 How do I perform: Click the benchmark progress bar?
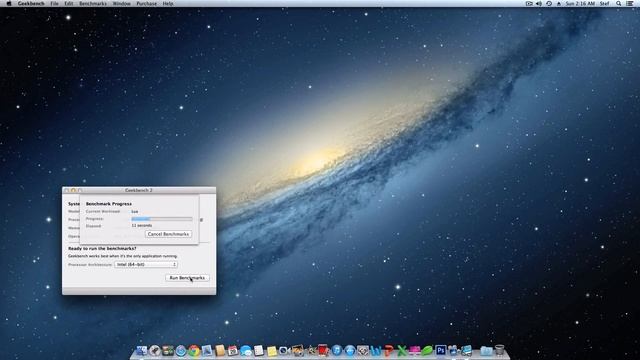tap(162, 219)
